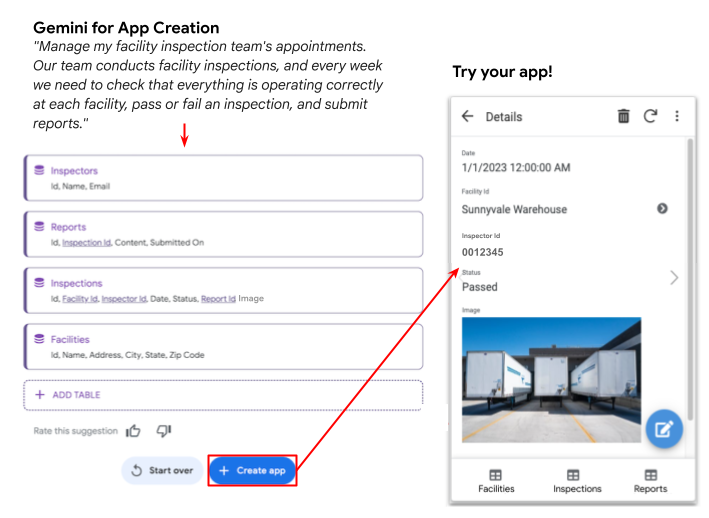Switch to the Facilities tab label

coord(496,489)
